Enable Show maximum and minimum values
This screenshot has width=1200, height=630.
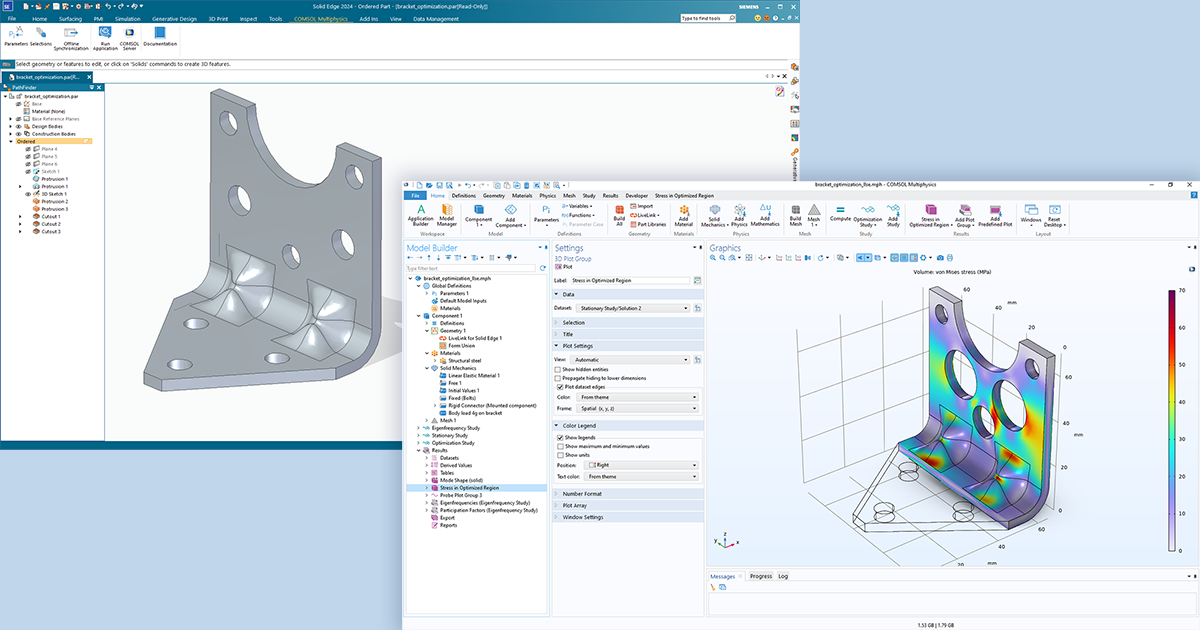(x=558, y=446)
